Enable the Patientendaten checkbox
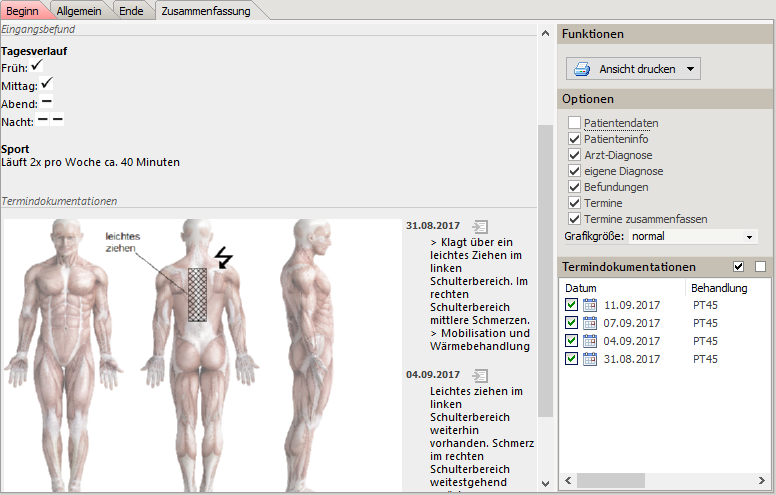 574,123
